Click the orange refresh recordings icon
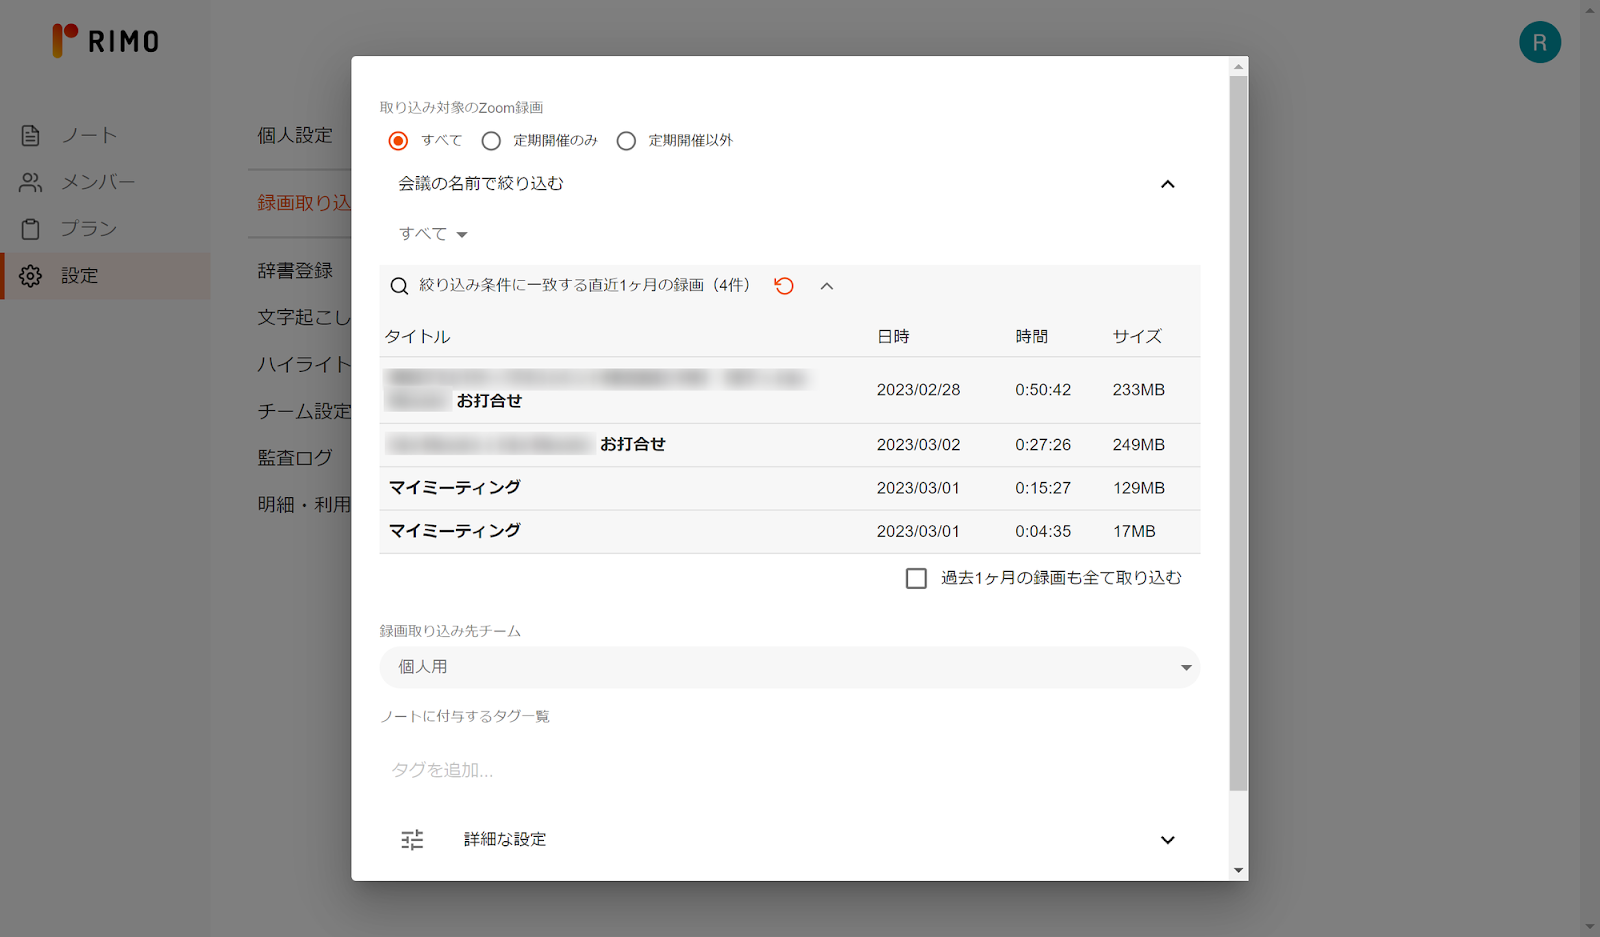The width and height of the screenshot is (1600, 937). click(784, 286)
